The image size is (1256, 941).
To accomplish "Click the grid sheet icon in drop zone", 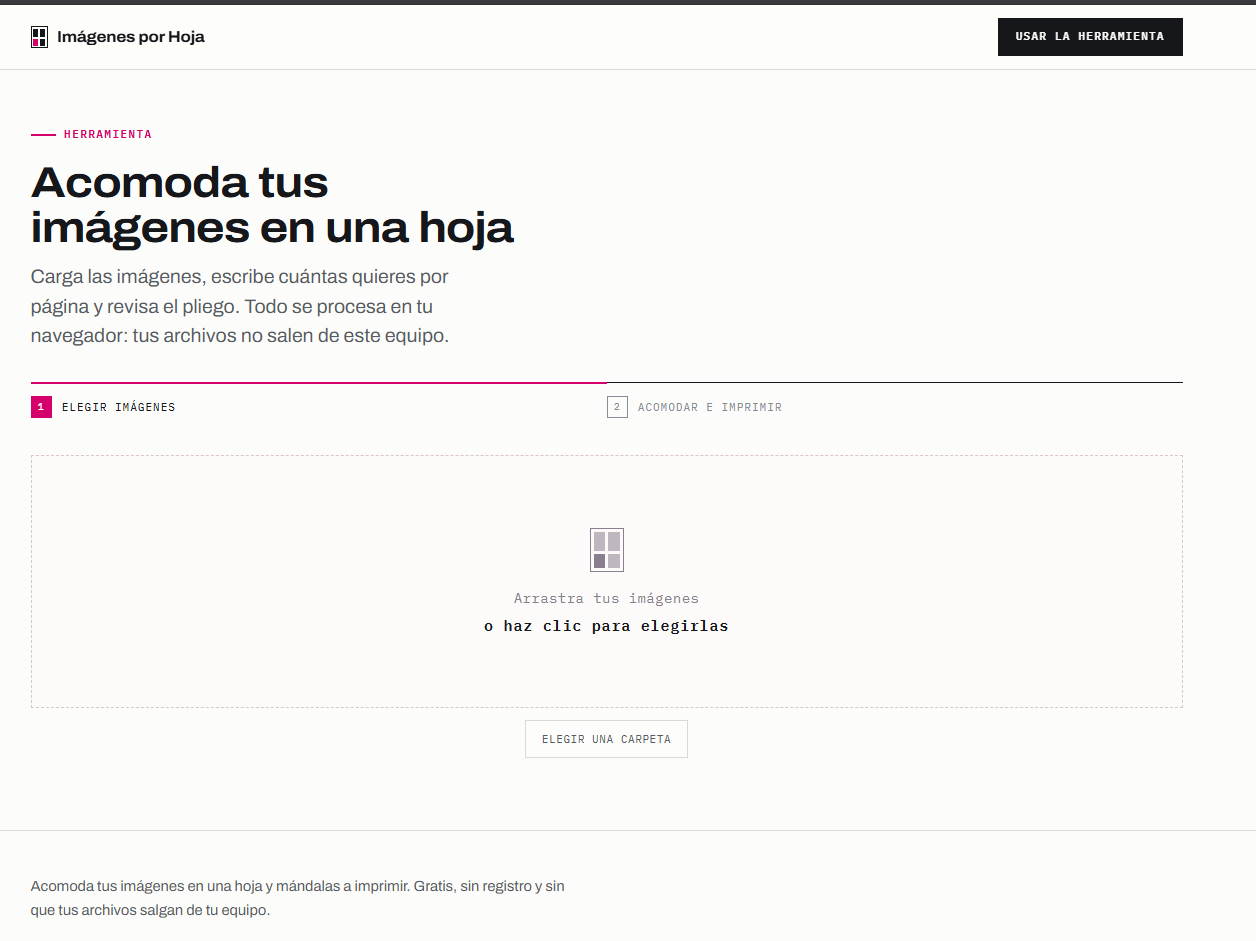I will [x=607, y=550].
